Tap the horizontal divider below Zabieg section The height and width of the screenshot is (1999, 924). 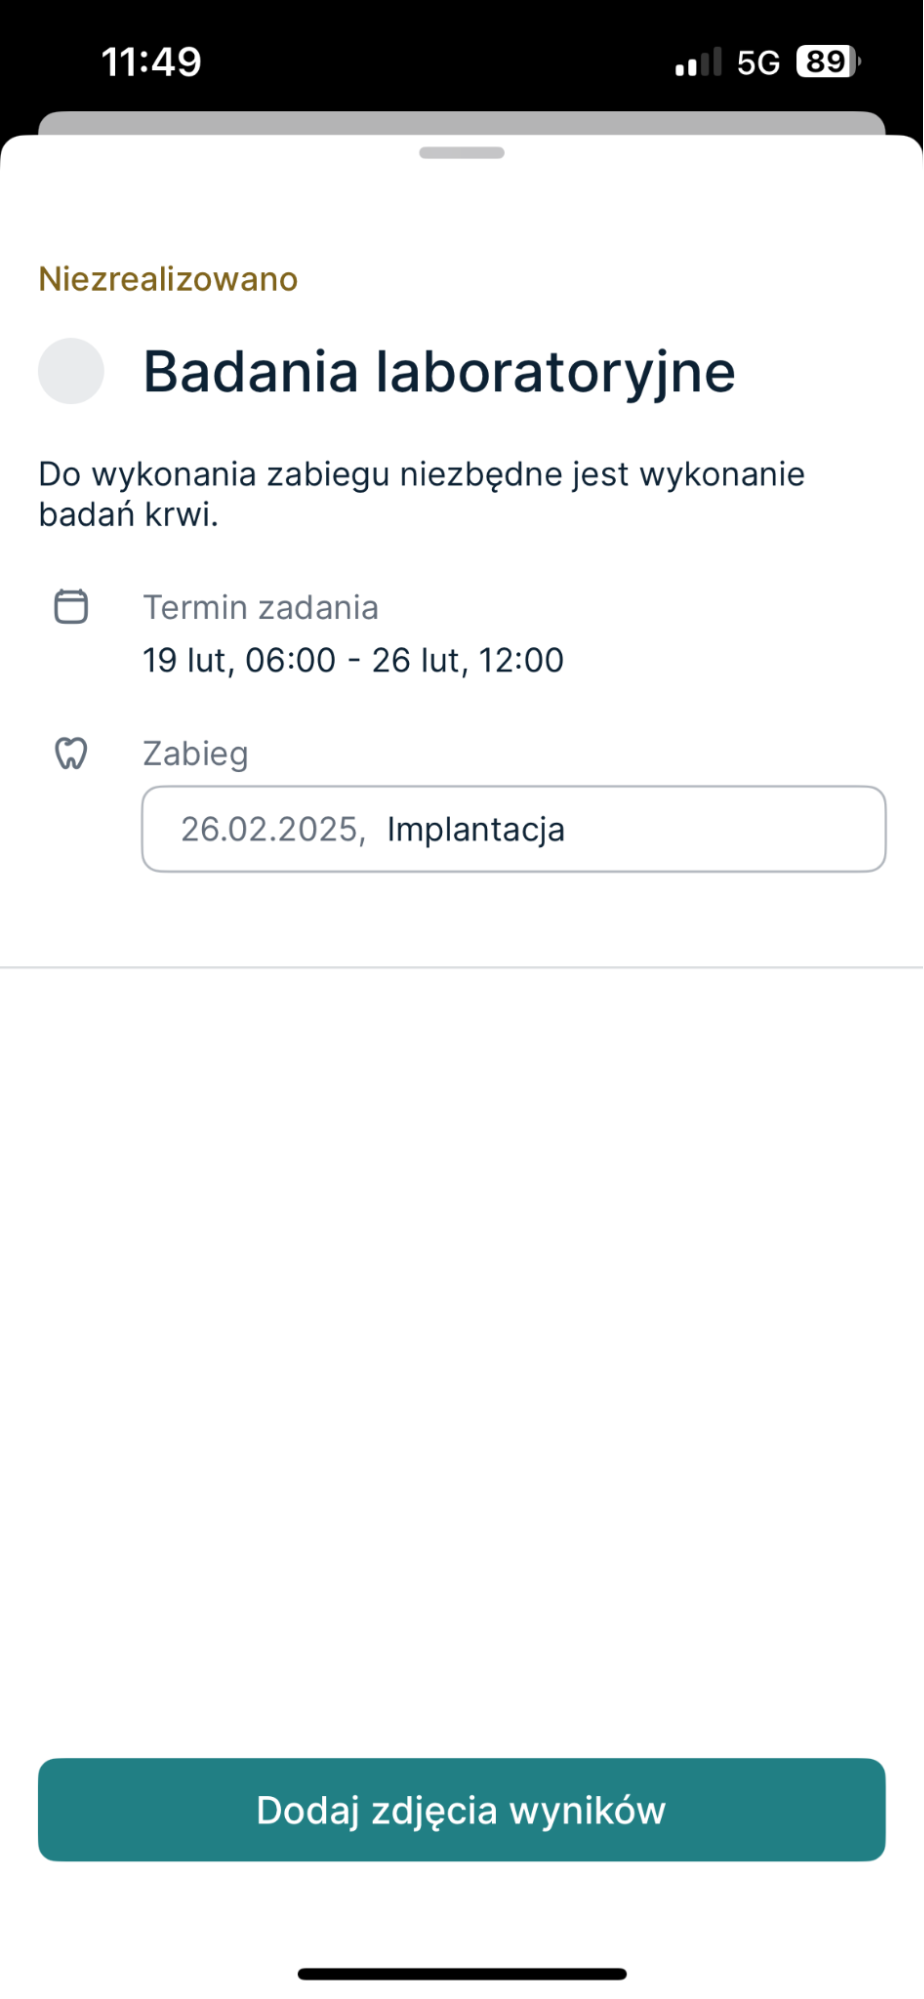coord(462,967)
